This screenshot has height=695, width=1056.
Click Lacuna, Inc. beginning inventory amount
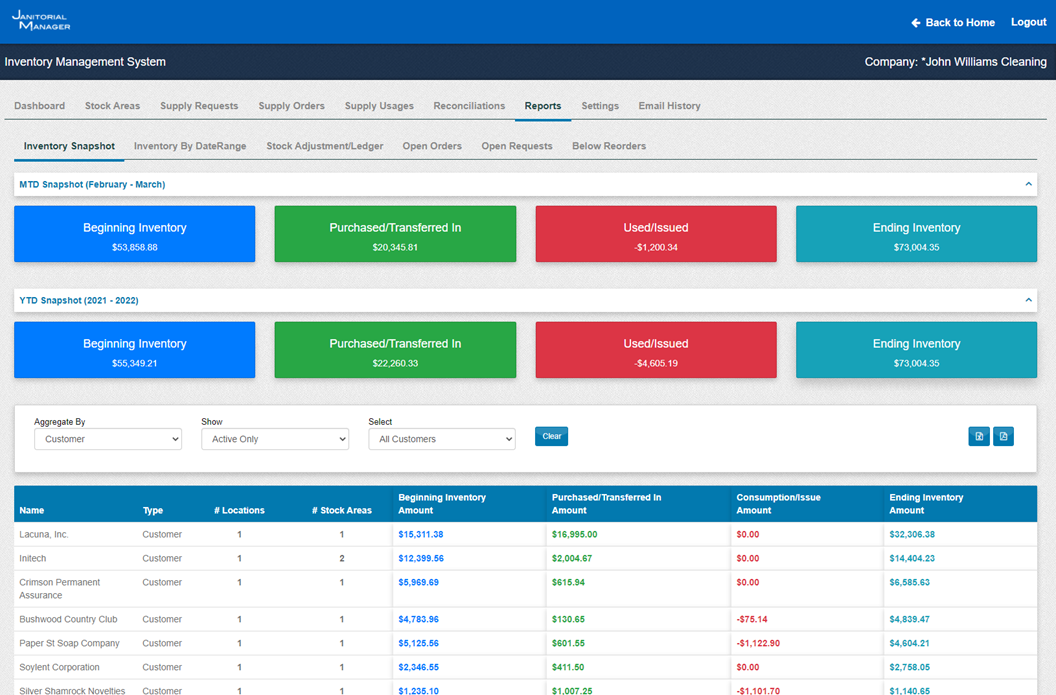tap(421, 535)
